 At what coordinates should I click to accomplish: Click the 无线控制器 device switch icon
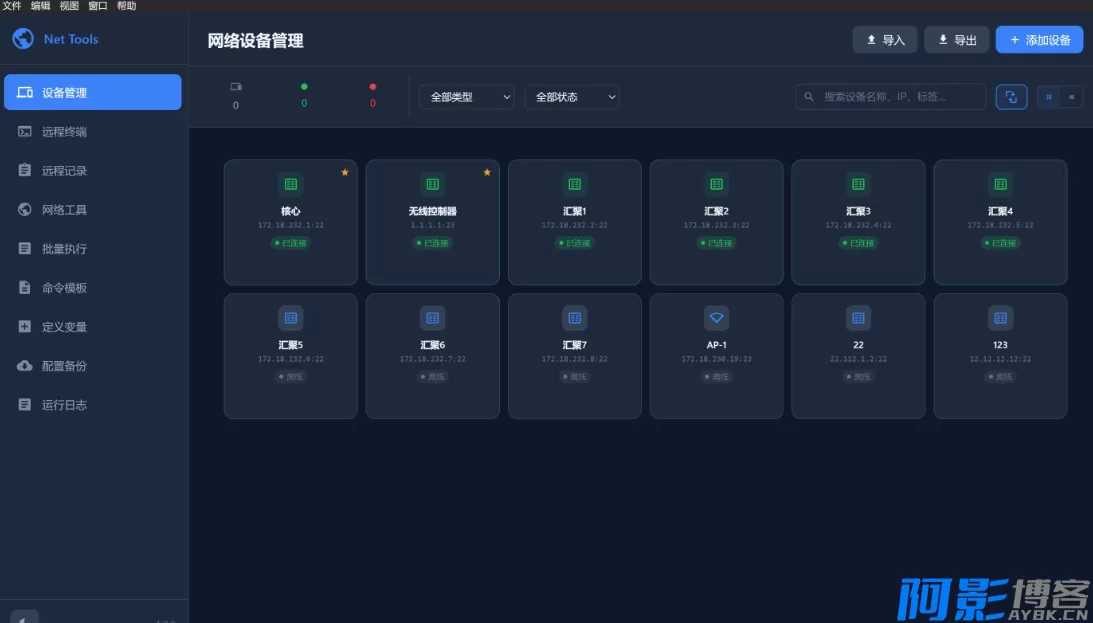(x=432, y=184)
